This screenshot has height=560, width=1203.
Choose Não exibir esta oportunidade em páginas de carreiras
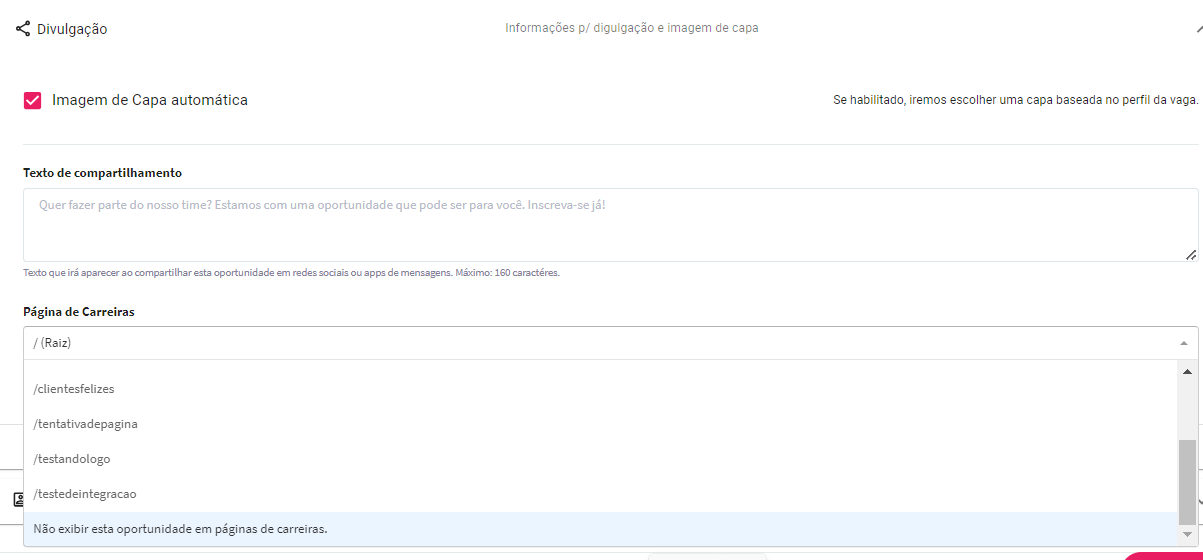point(601,529)
